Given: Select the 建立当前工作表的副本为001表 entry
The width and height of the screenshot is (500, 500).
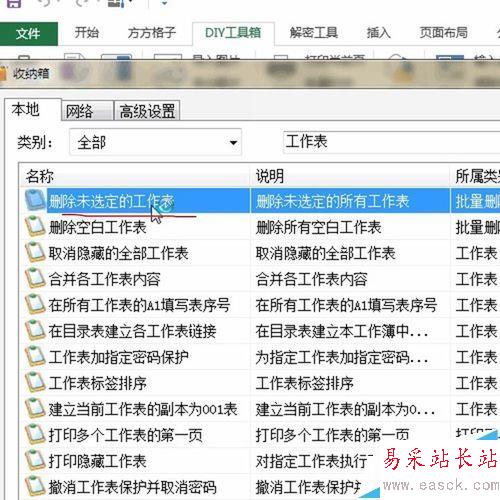Looking at the screenshot, I should coord(143,409).
